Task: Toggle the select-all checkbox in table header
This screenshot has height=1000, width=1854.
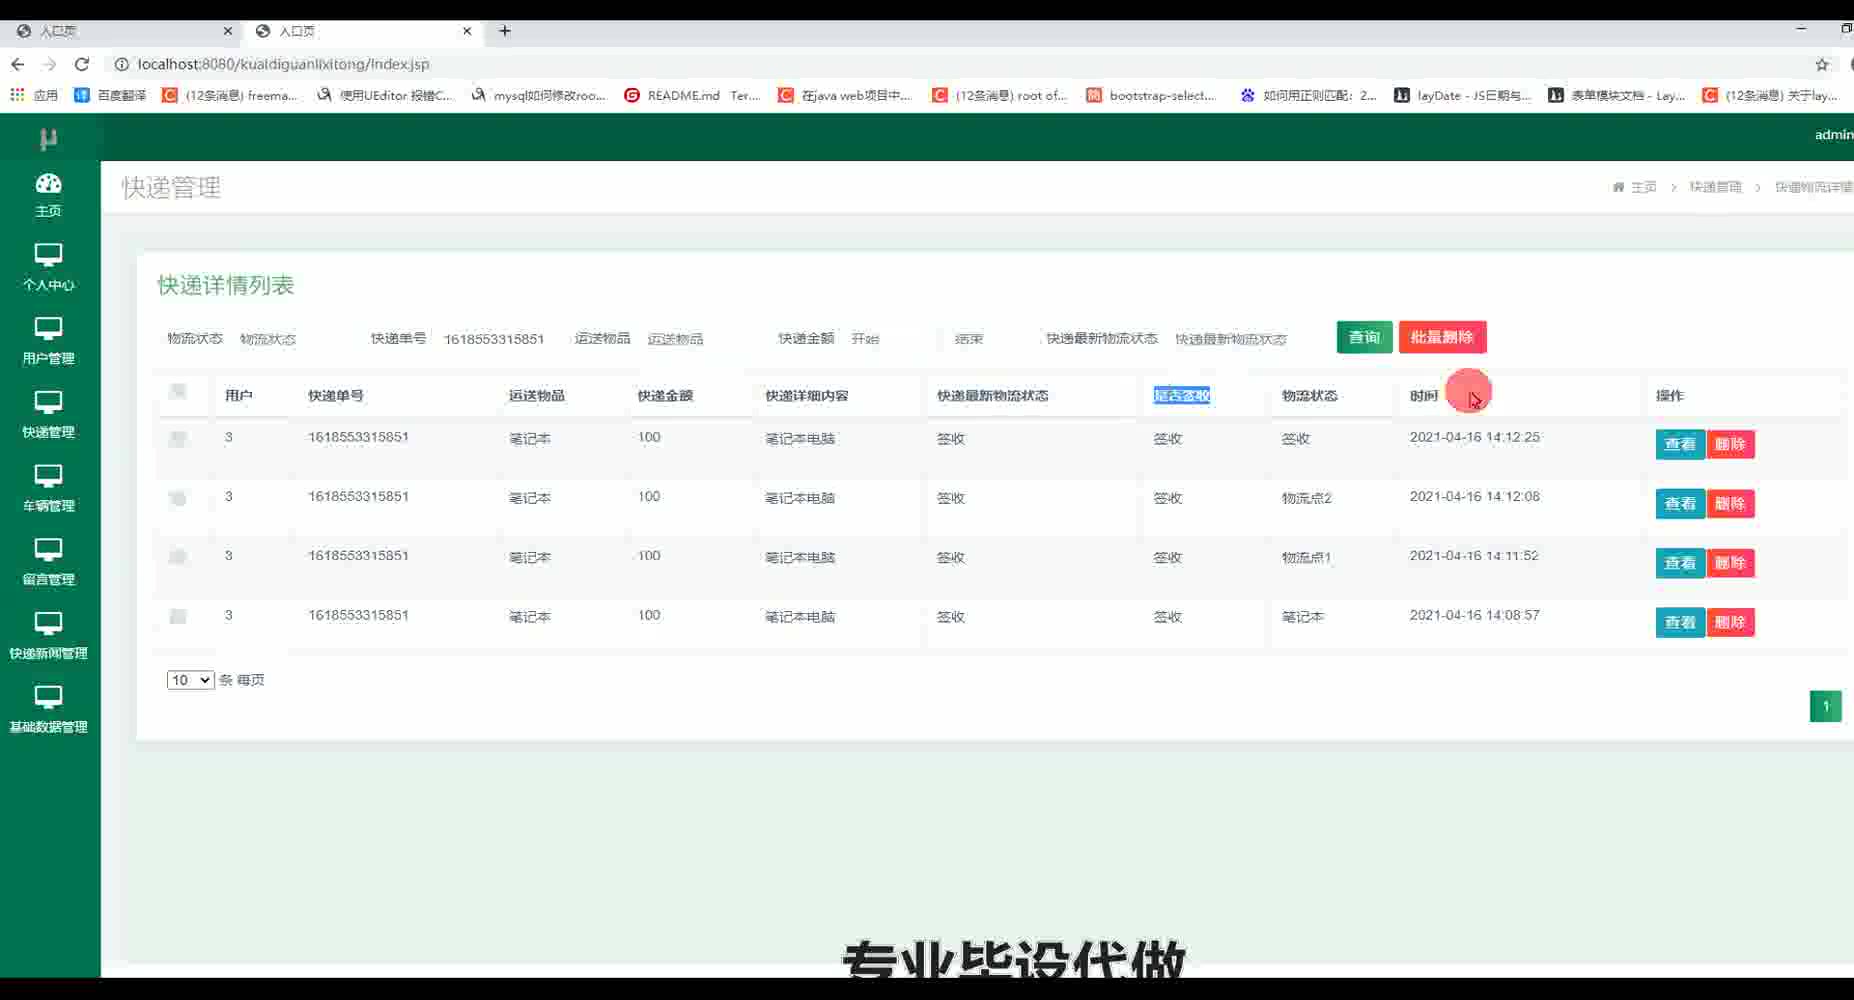Action: [178, 391]
